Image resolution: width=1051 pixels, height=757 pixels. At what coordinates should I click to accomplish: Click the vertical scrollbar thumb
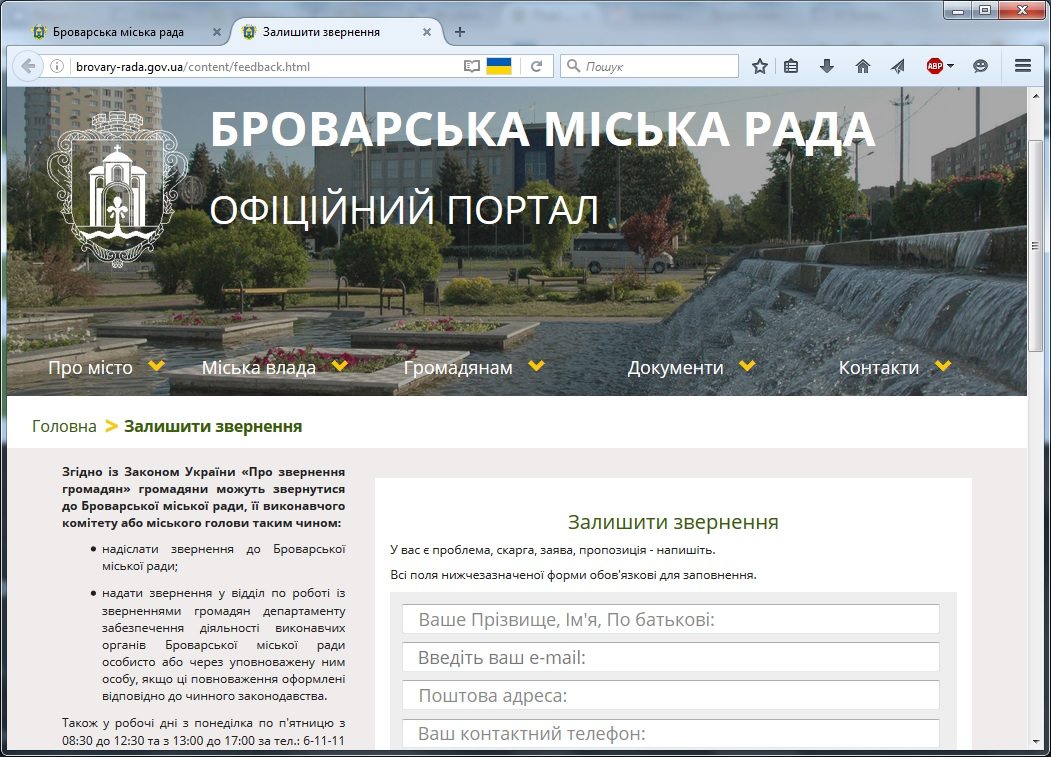(x=1036, y=245)
